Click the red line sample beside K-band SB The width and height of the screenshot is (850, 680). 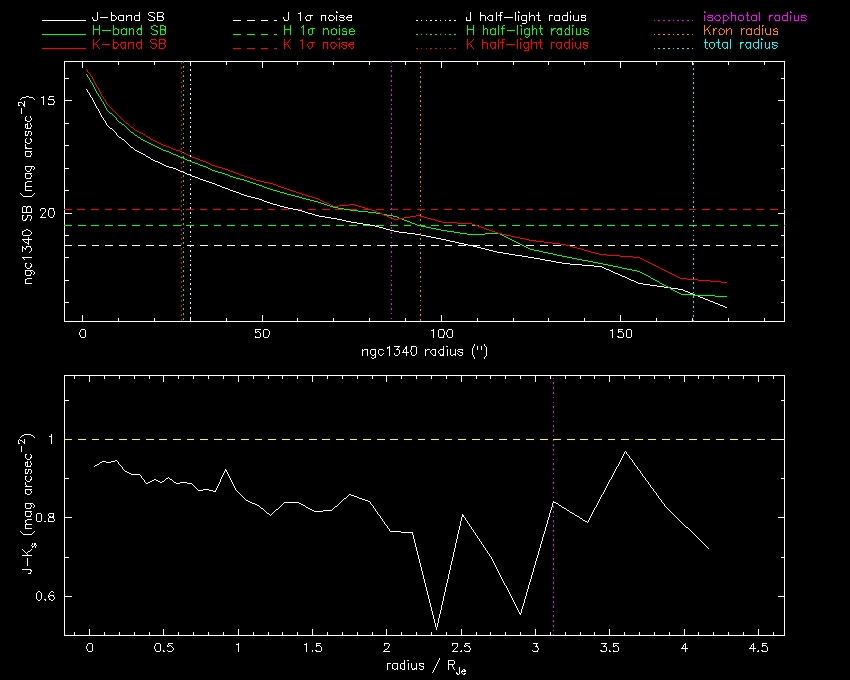[x=75, y=46]
